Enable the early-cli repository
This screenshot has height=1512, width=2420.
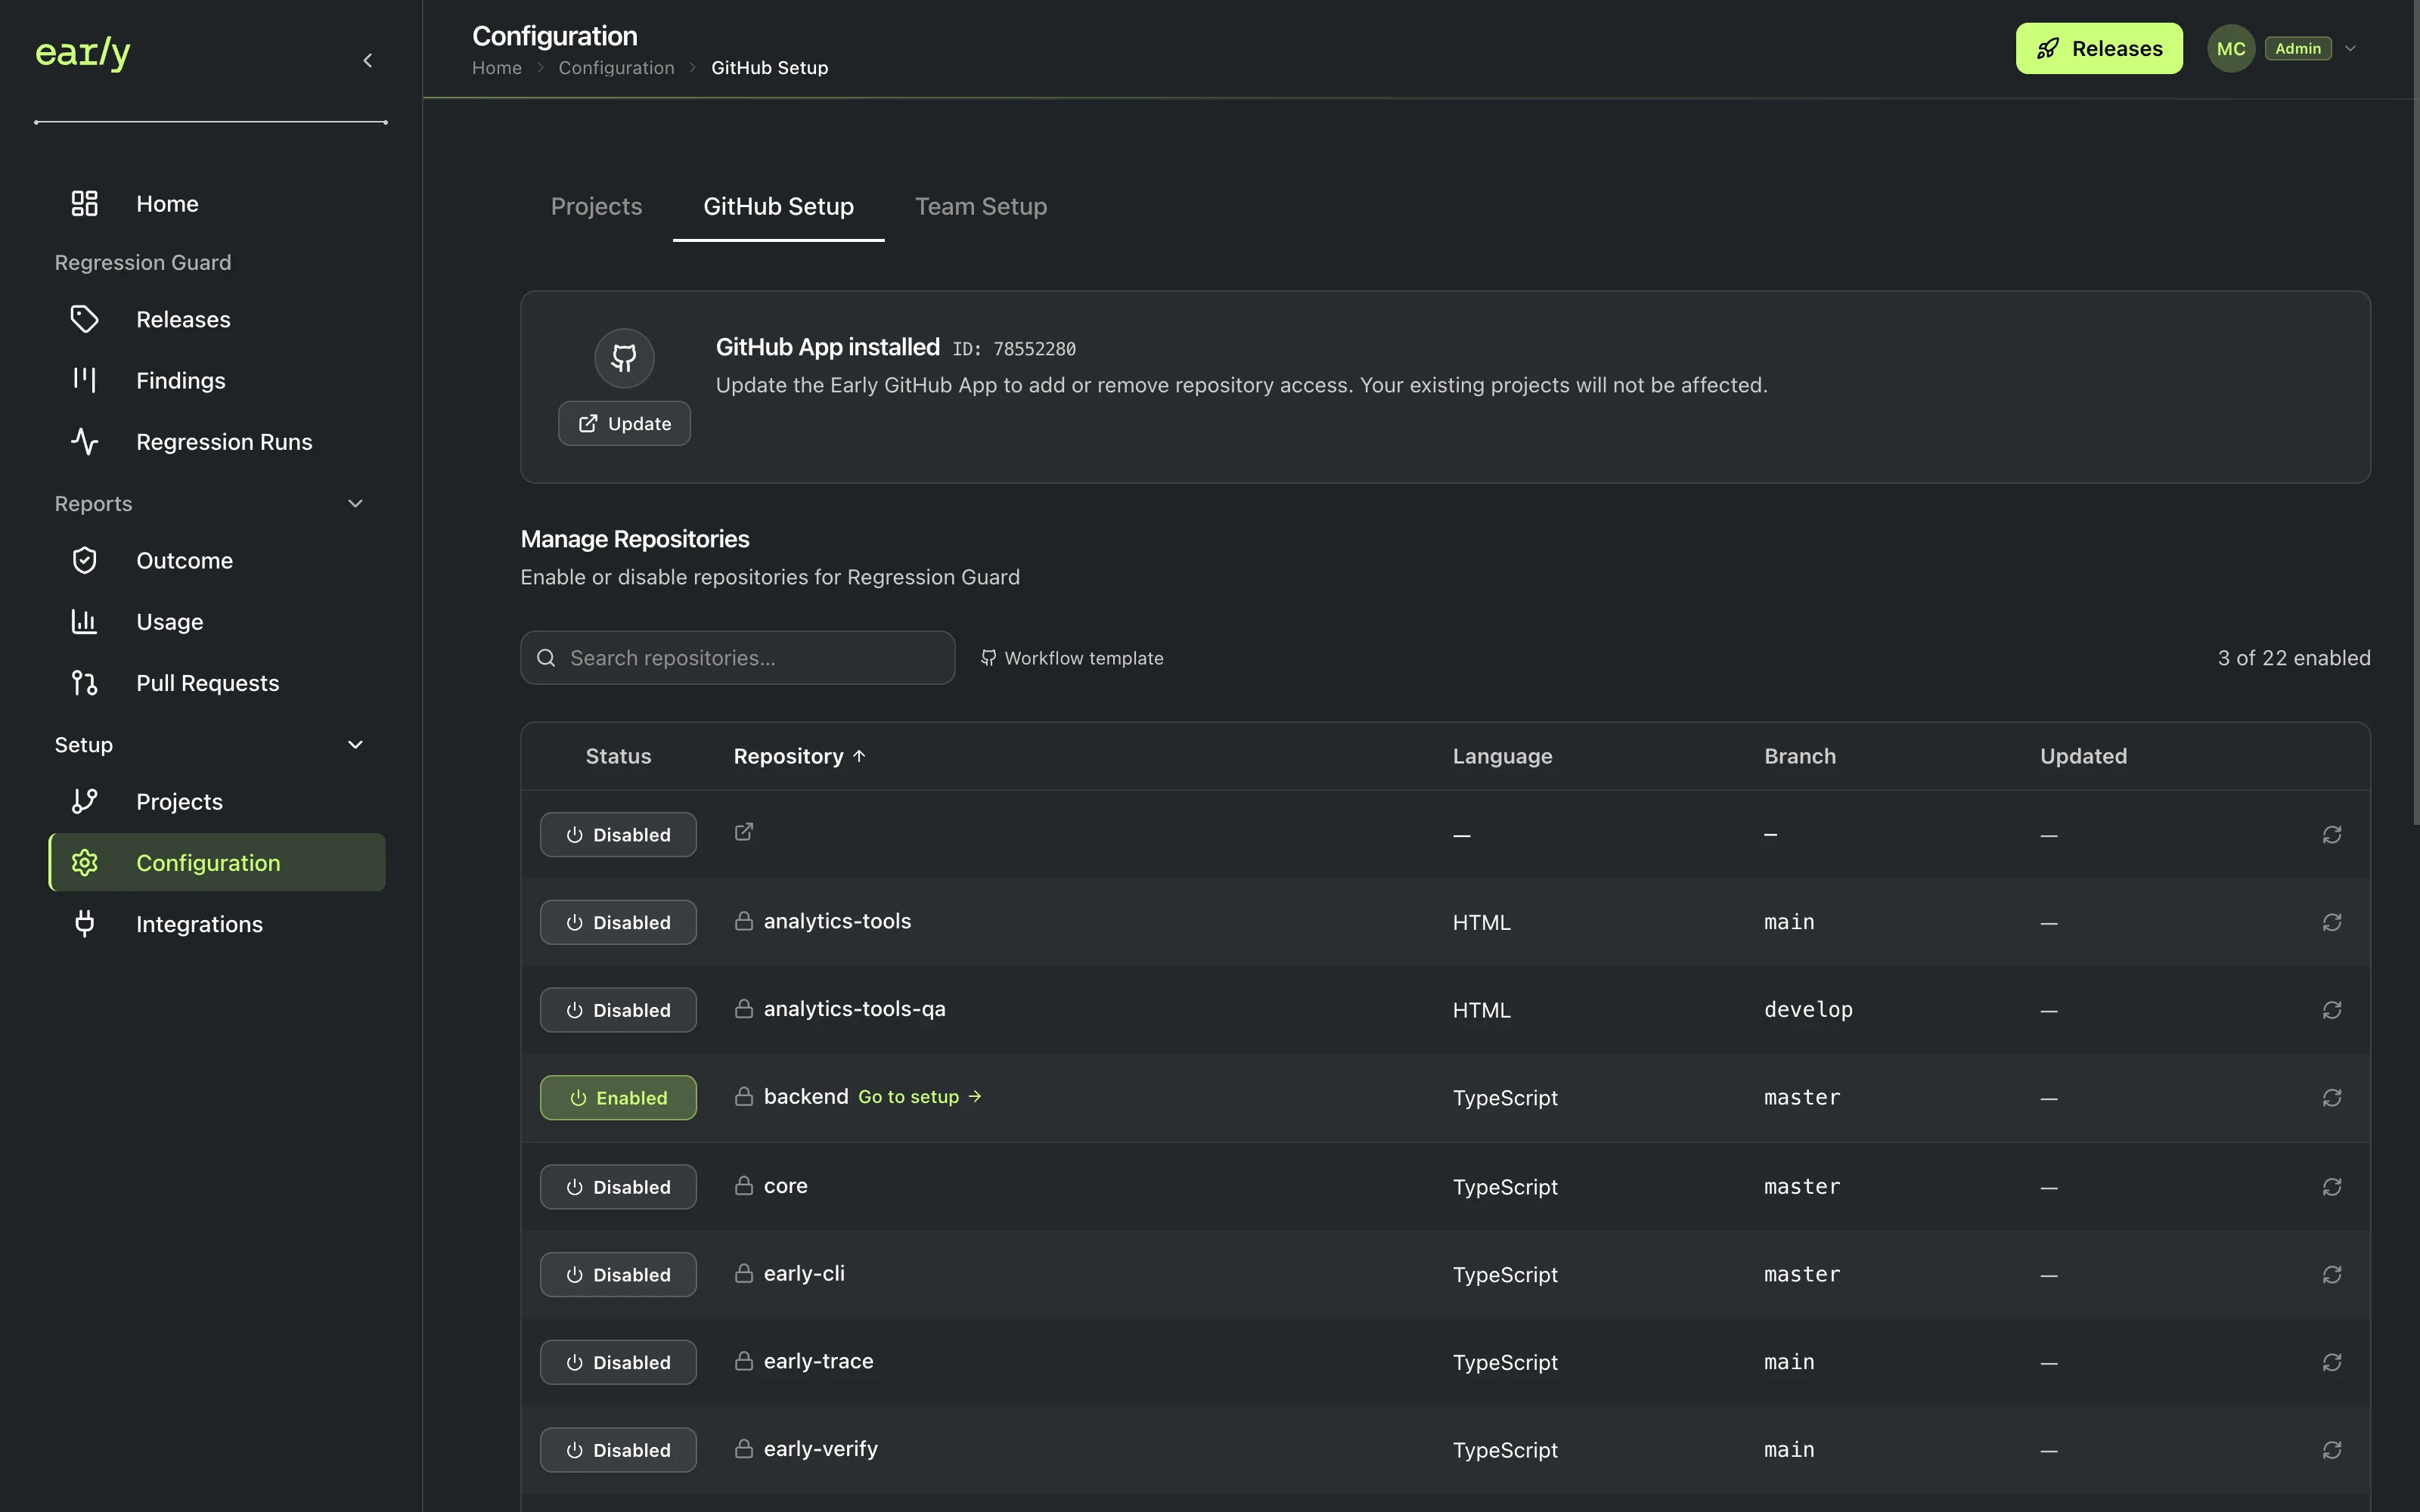[x=618, y=1275]
